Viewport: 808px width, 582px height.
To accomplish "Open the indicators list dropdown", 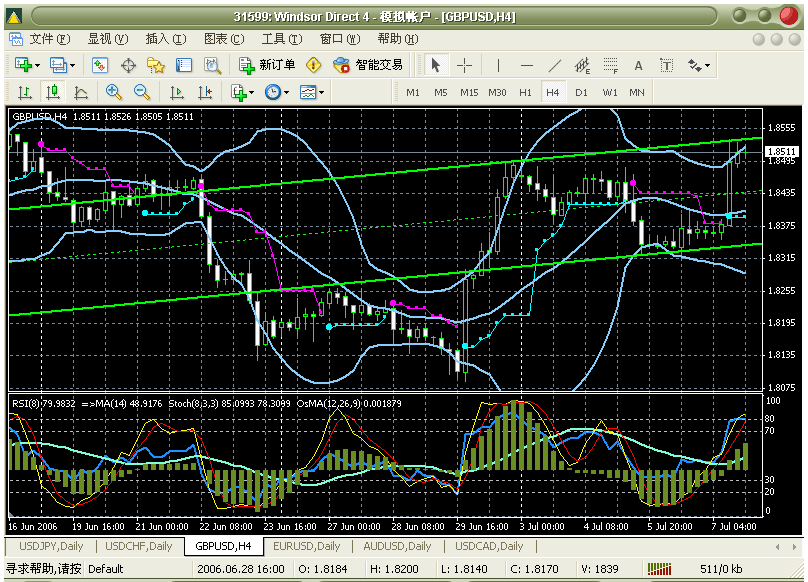I will [x=242, y=92].
